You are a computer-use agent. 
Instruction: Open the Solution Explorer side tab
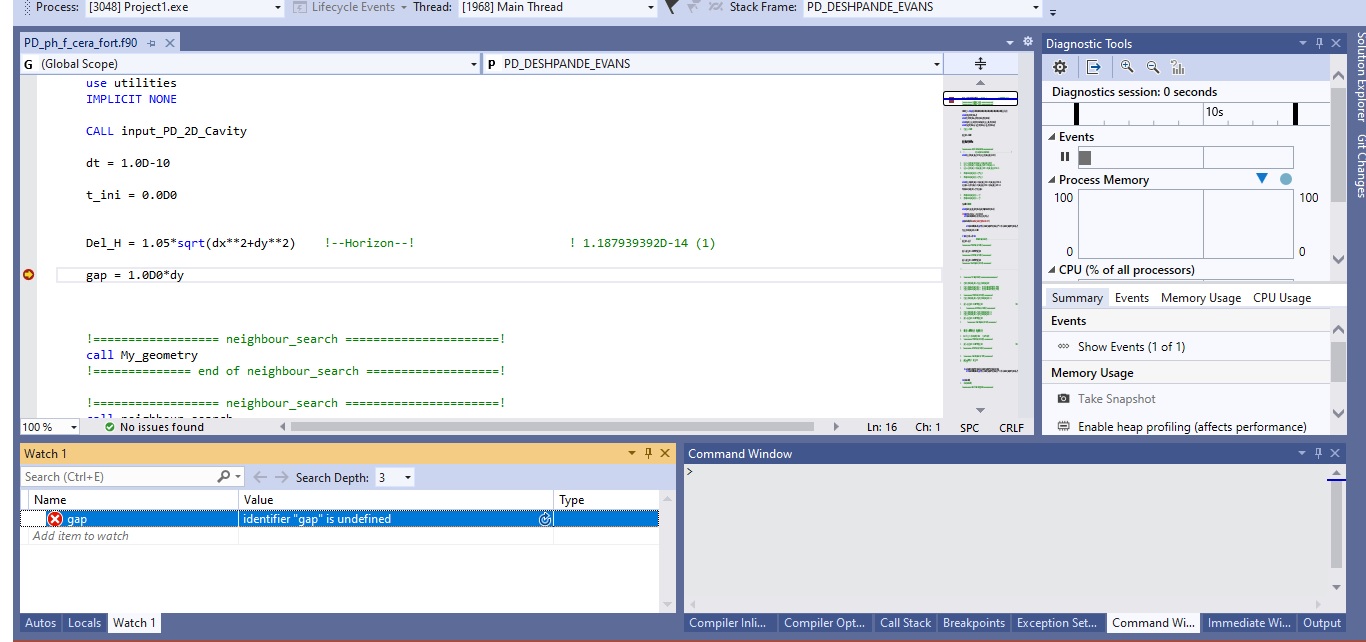coord(1359,77)
